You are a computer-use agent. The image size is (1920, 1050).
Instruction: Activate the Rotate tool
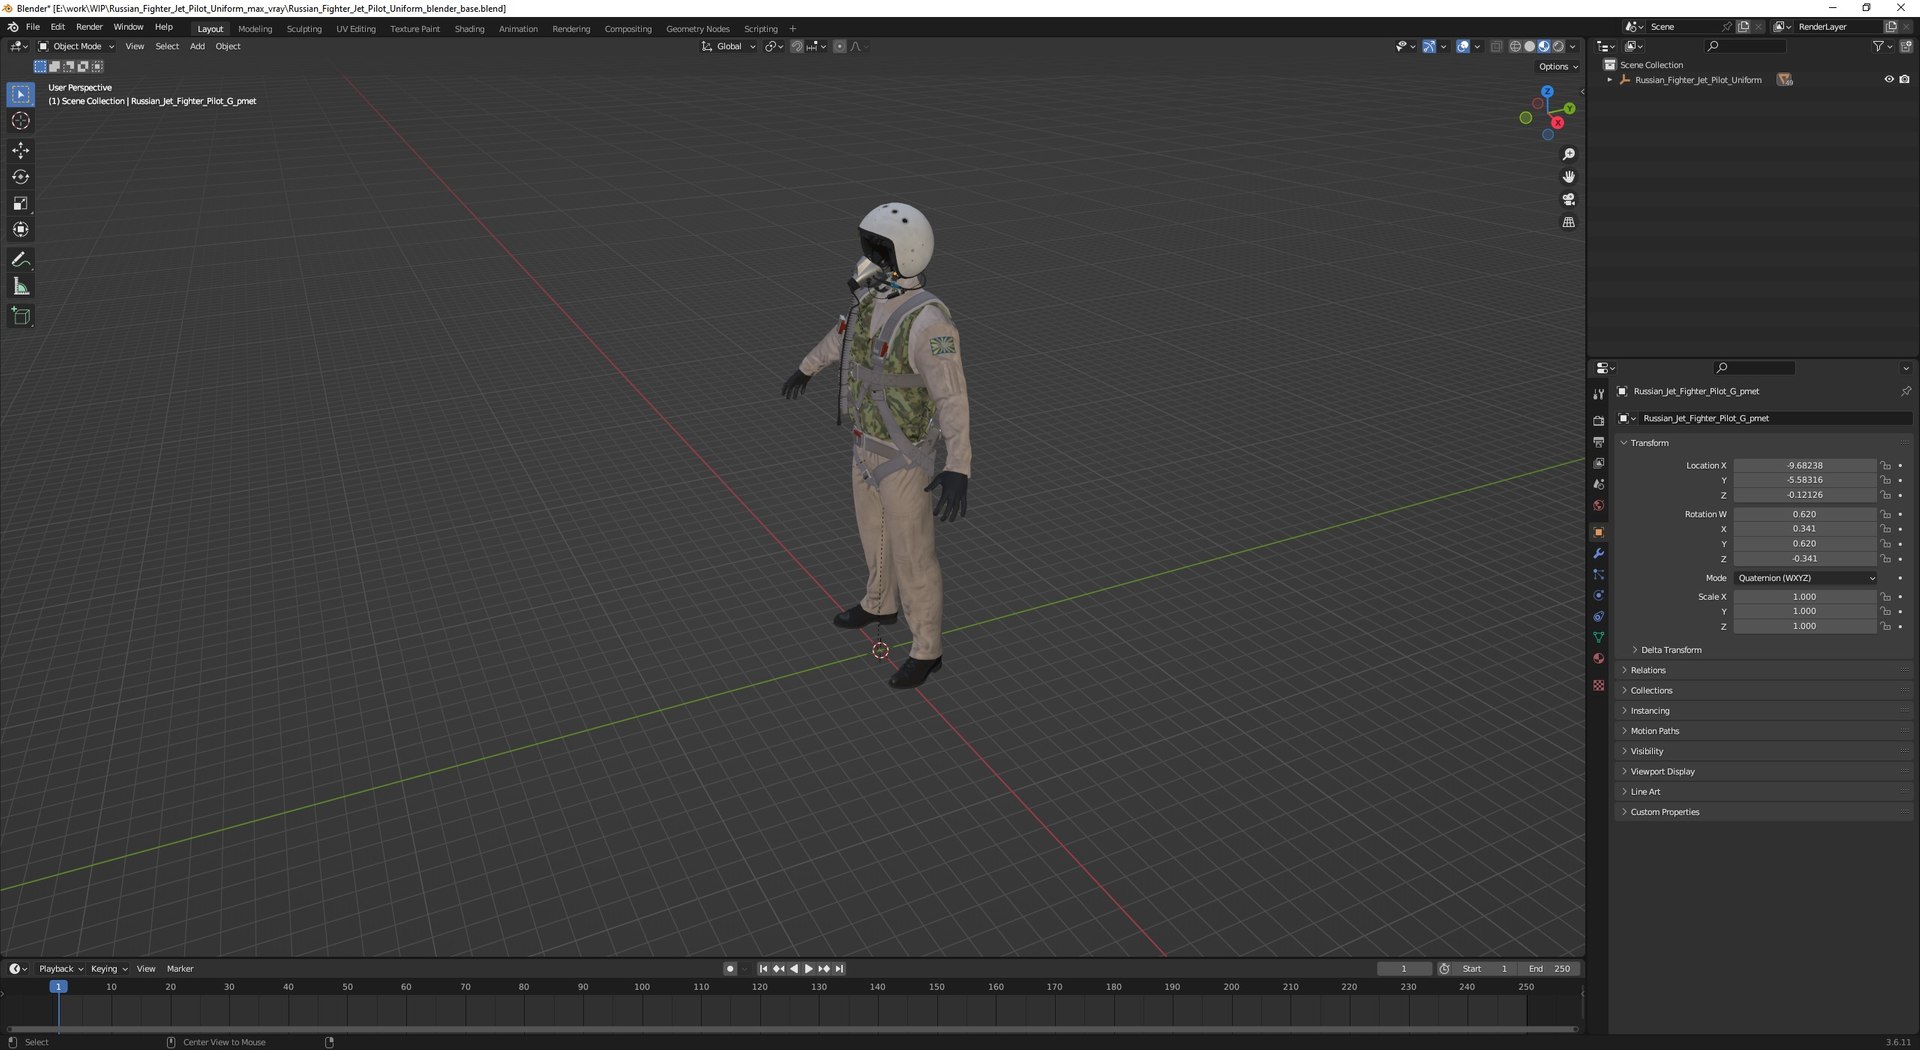tap(21, 177)
